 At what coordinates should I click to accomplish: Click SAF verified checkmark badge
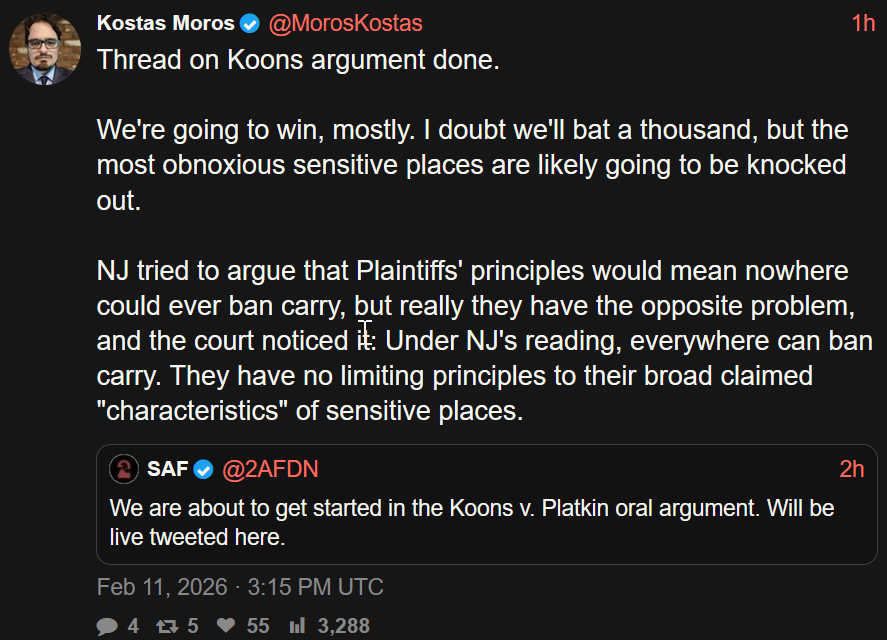pyautogui.click(x=204, y=469)
